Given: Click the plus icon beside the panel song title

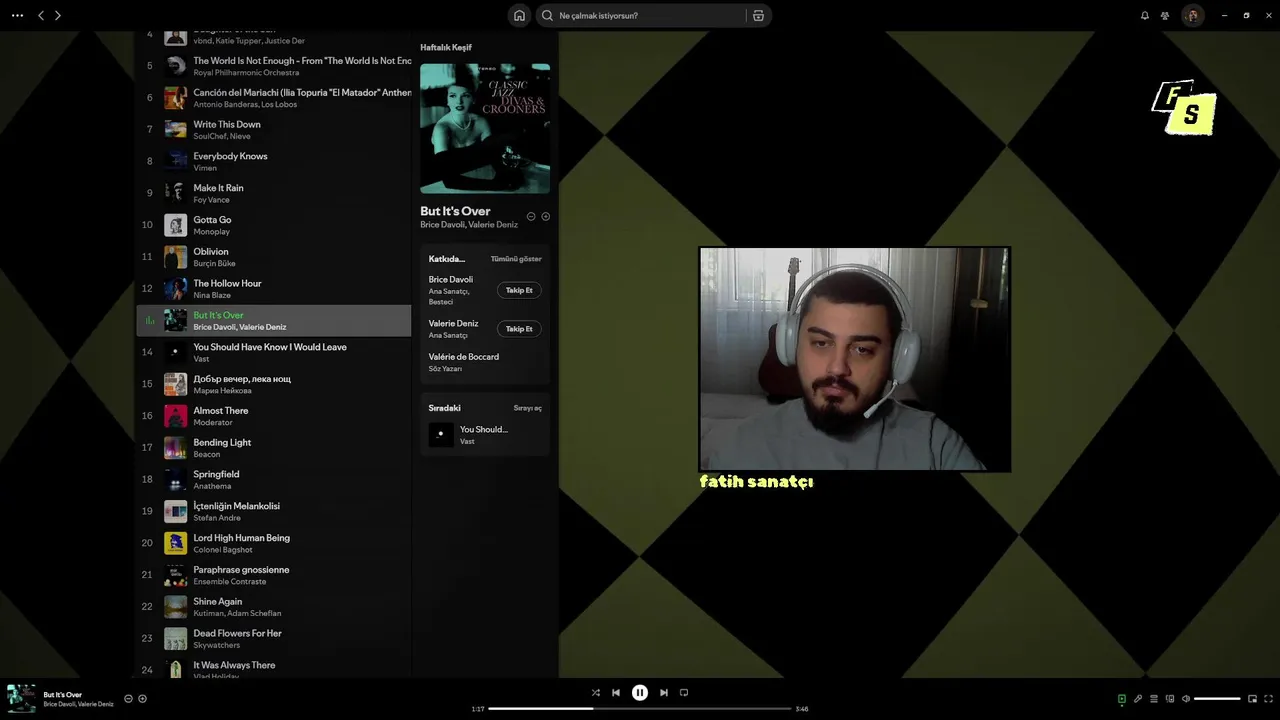Looking at the screenshot, I should [x=545, y=216].
